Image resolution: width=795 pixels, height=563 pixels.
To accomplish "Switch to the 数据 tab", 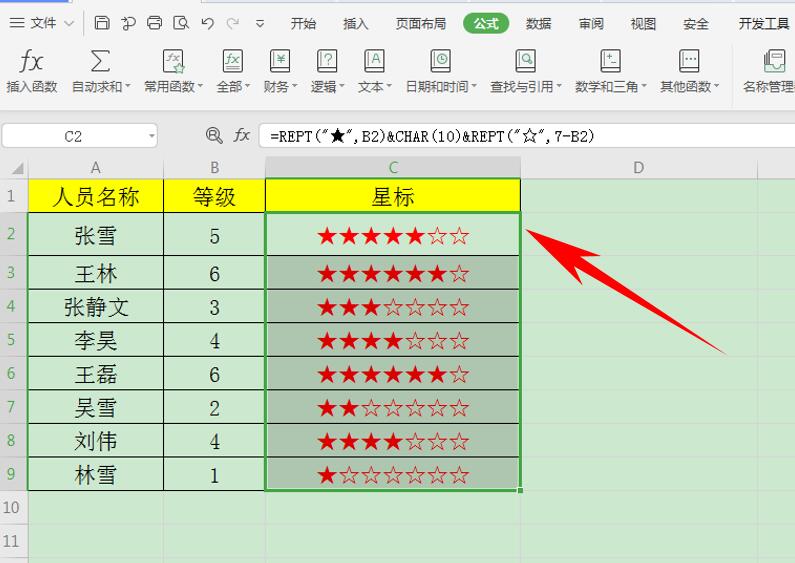I will (538, 23).
